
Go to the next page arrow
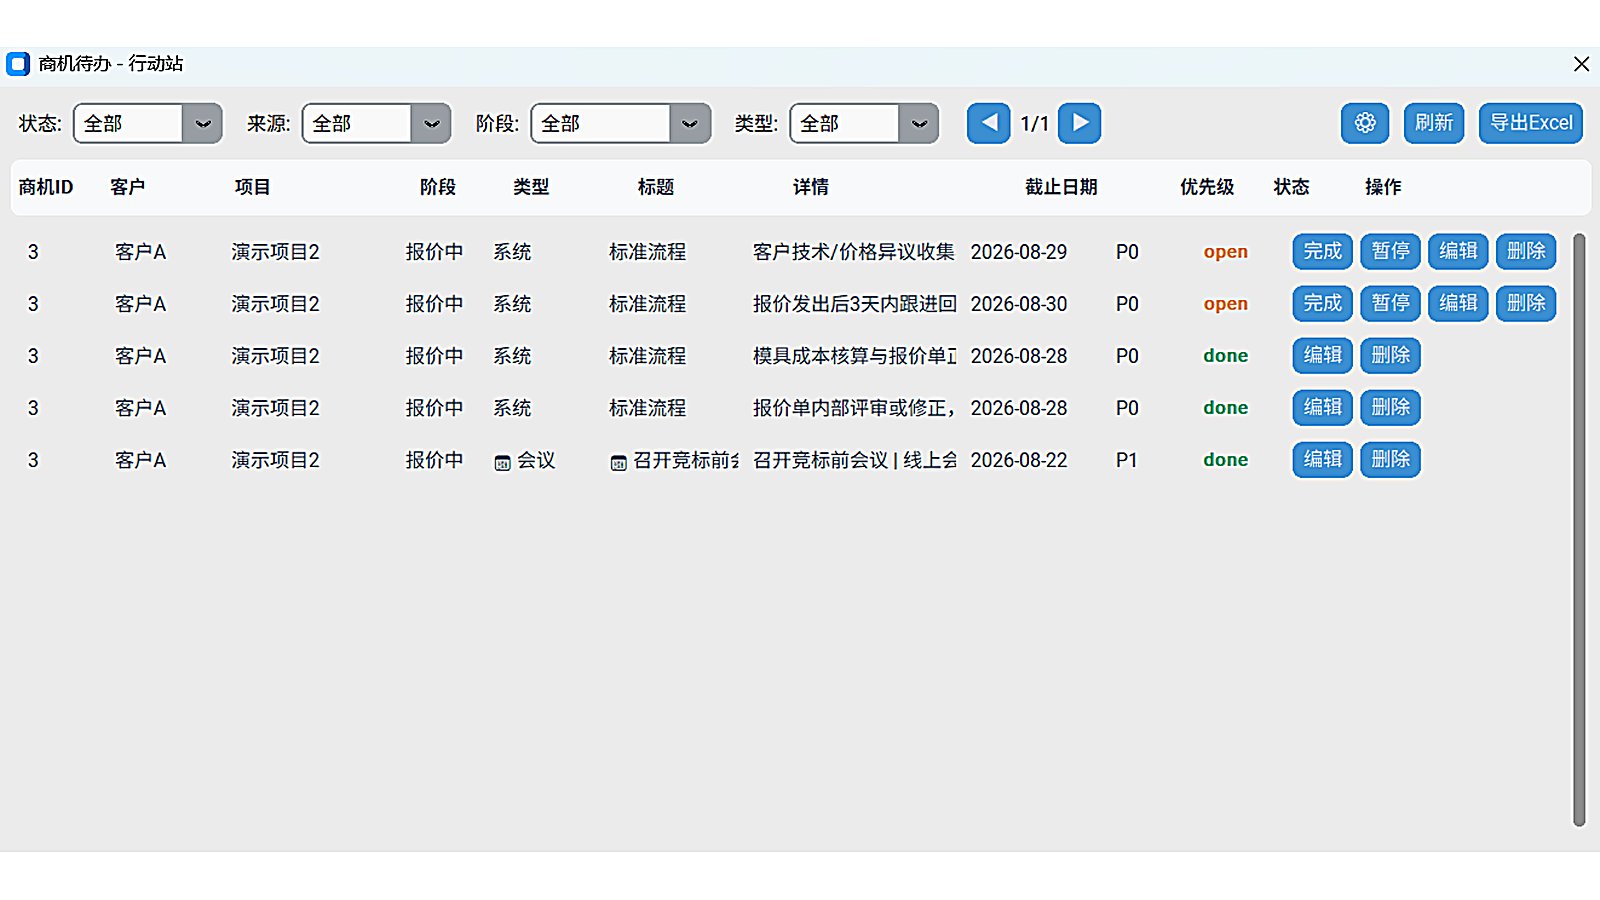pyautogui.click(x=1080, y=123)
